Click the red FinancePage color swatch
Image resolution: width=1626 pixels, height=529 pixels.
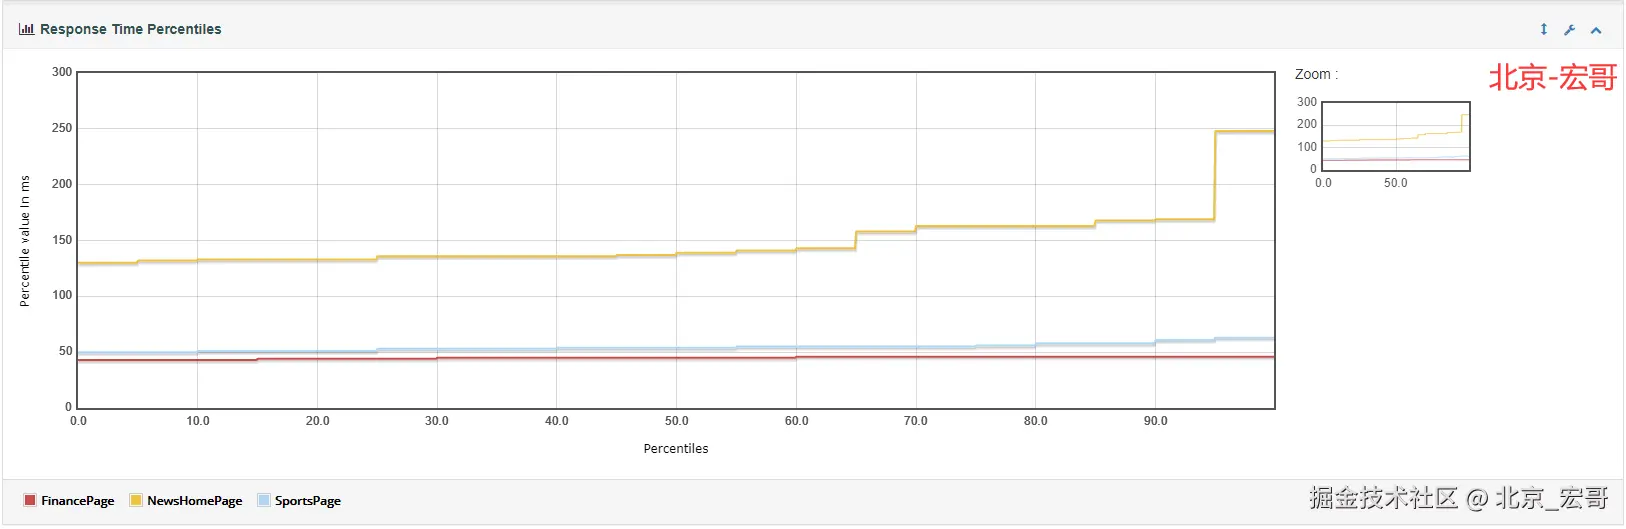coord(30,500)
